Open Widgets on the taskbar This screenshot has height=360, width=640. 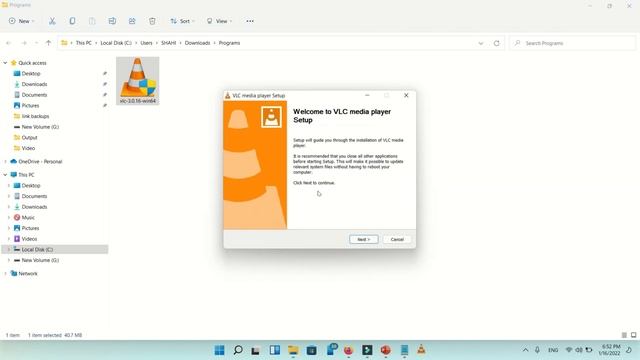pos(275,350)
